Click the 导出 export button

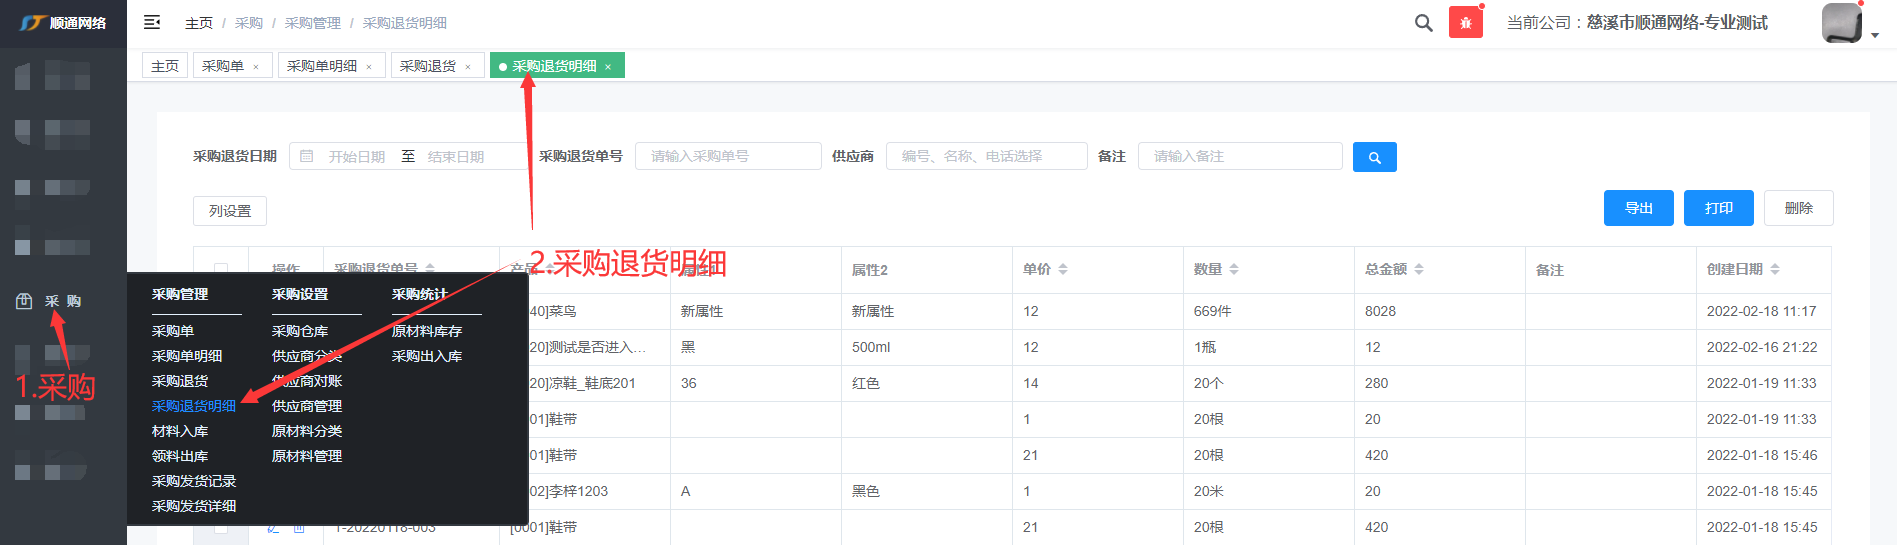tap(1638, 208)
